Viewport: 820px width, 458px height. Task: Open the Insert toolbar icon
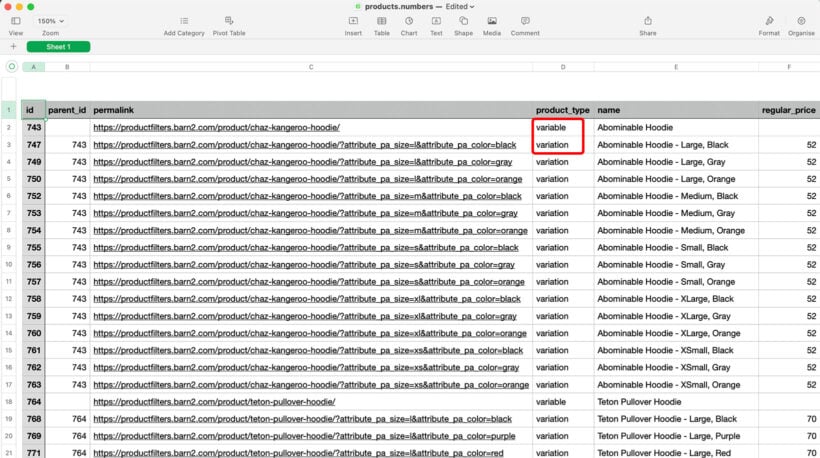coord(353,21)
